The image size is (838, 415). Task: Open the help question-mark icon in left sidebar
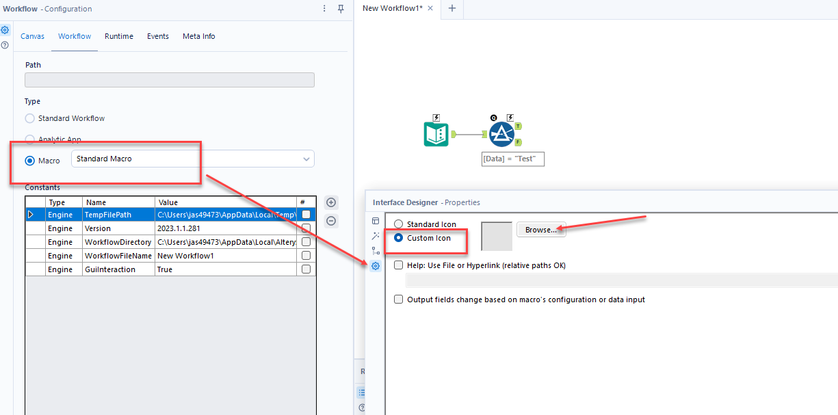point(5,45)
